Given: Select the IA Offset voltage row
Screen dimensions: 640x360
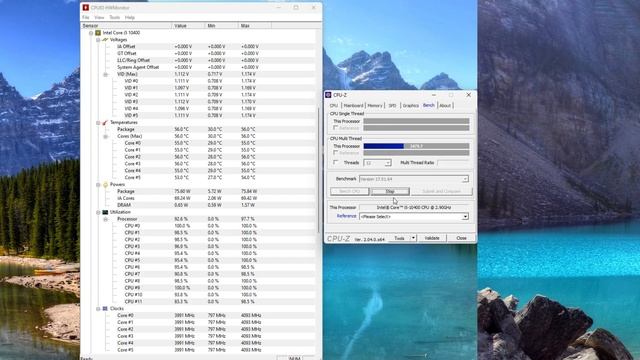Looking at the screenshot, I should click(x=198, y=47).
